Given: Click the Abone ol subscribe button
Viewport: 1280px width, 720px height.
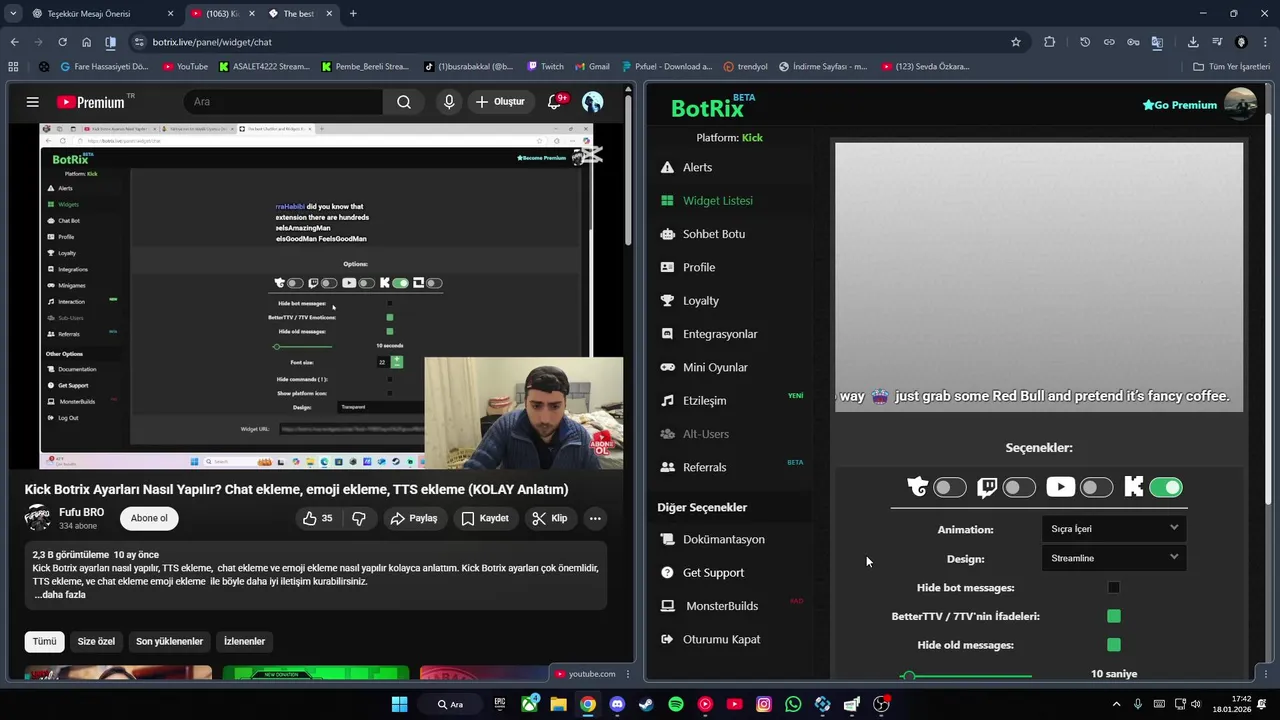Looking at the screenshot, I should [149, 518].
